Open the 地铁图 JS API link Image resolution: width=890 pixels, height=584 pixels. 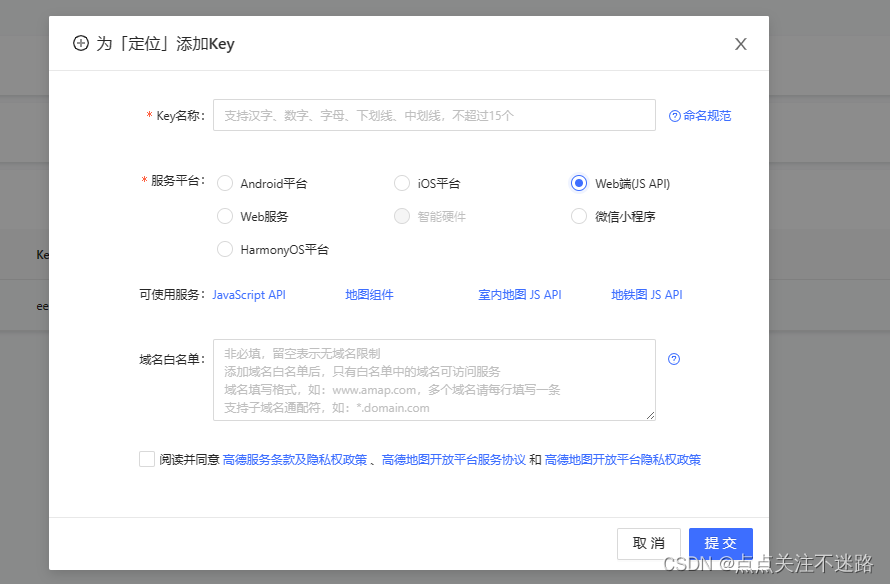click(x=646, y=295)
